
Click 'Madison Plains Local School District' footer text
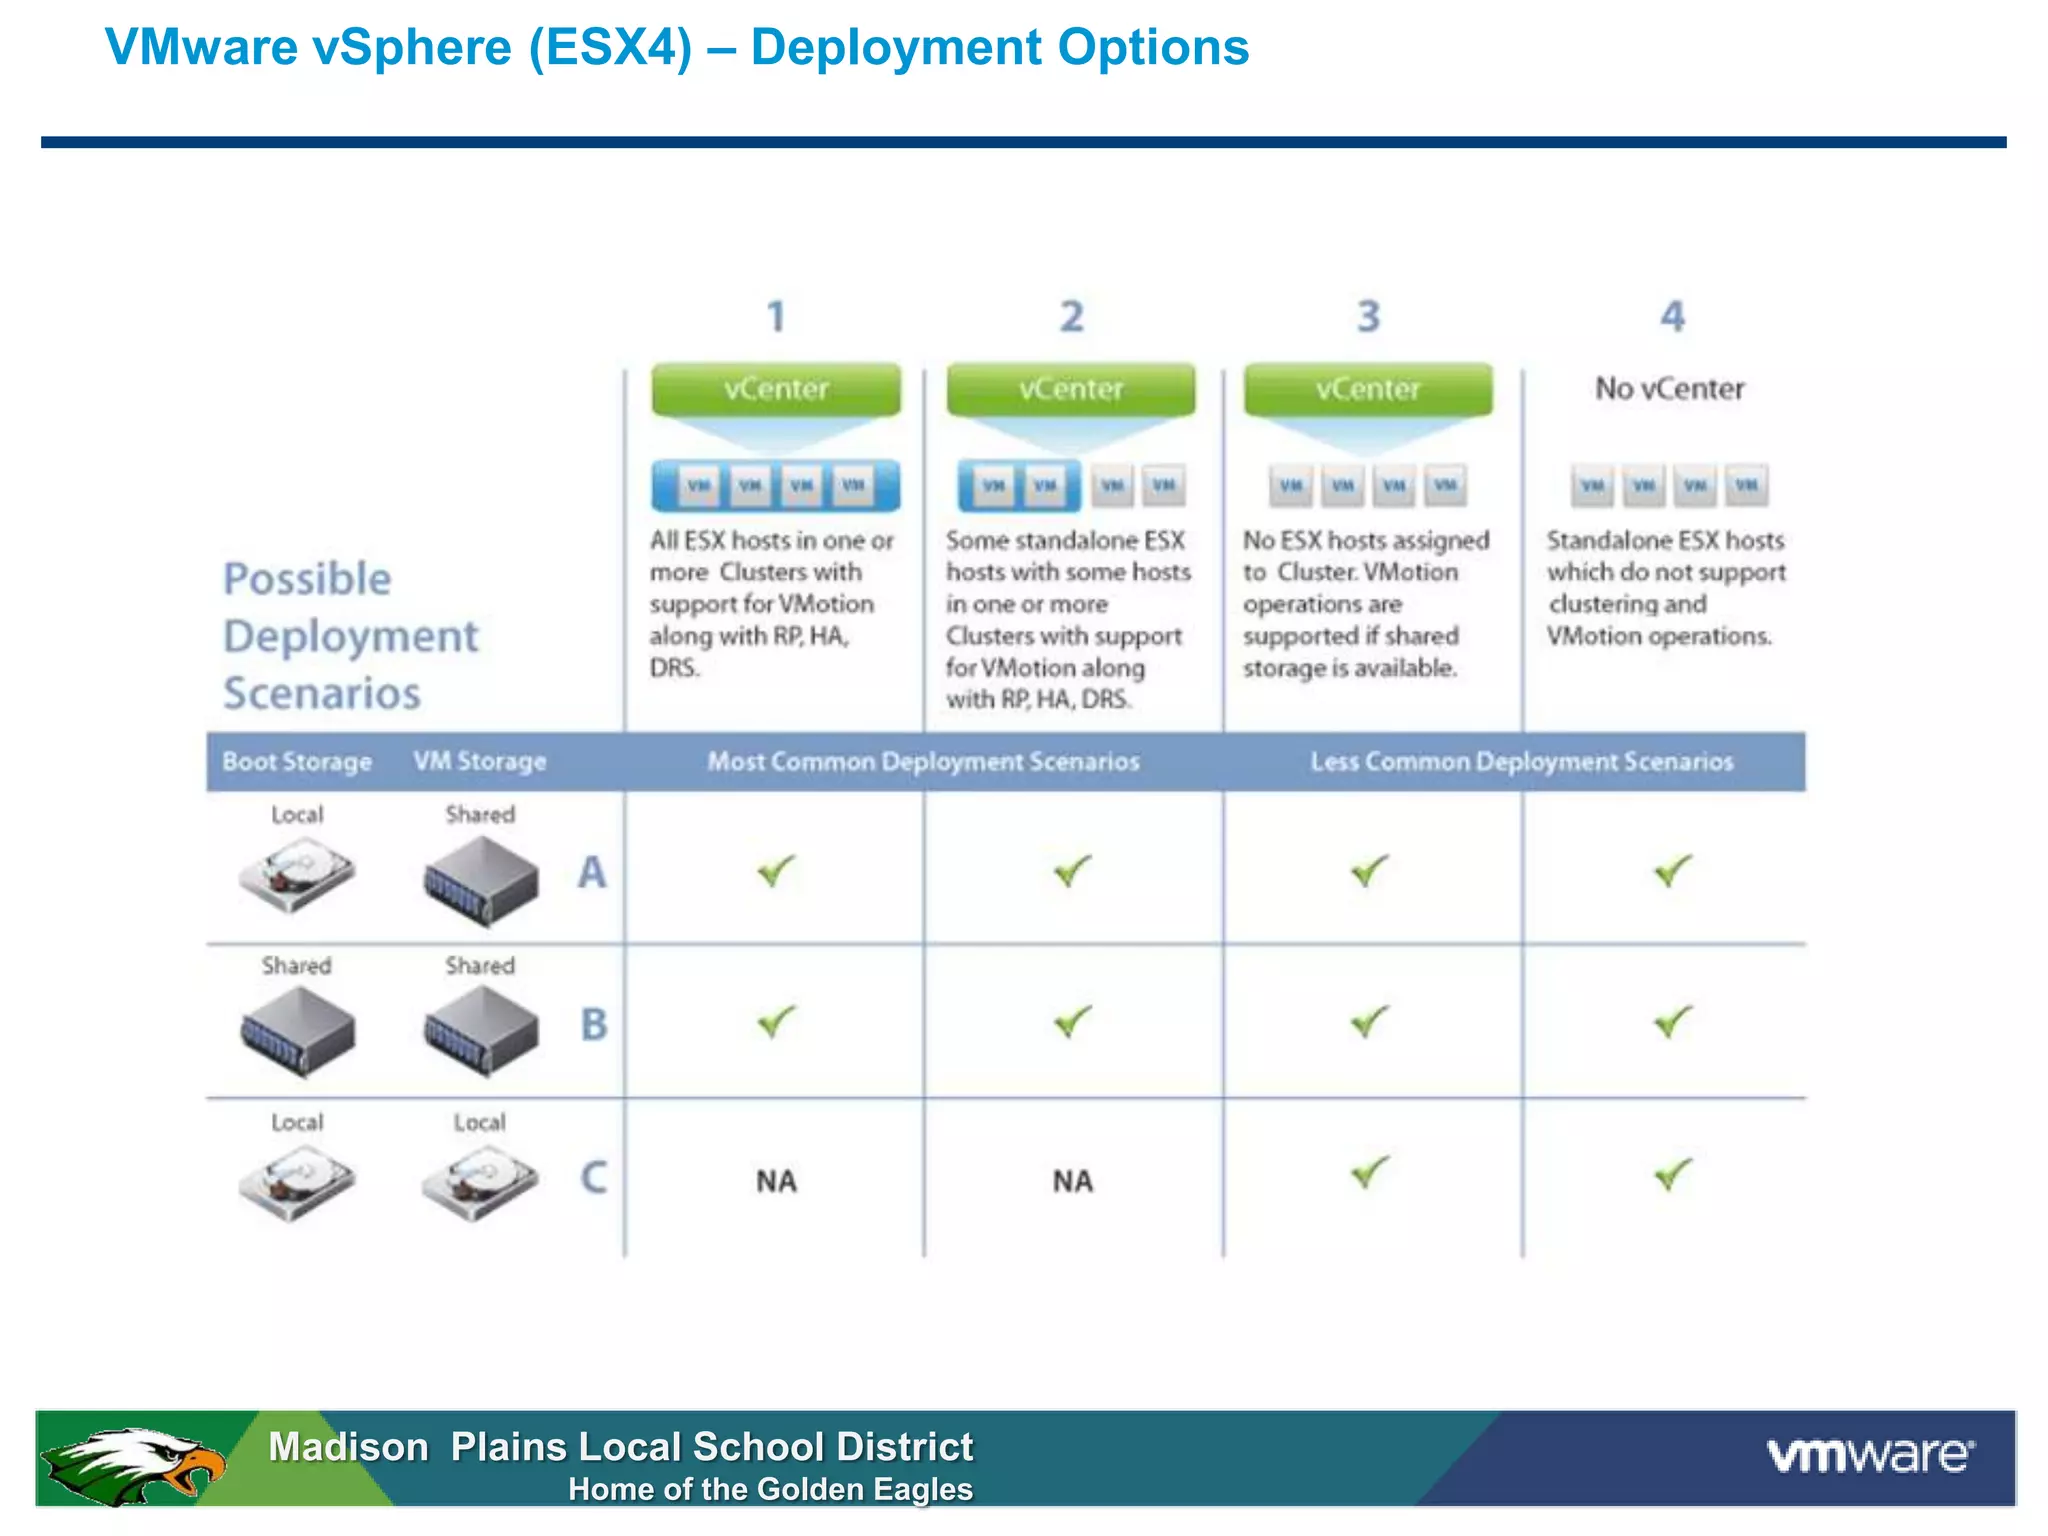click(621, 1447)
